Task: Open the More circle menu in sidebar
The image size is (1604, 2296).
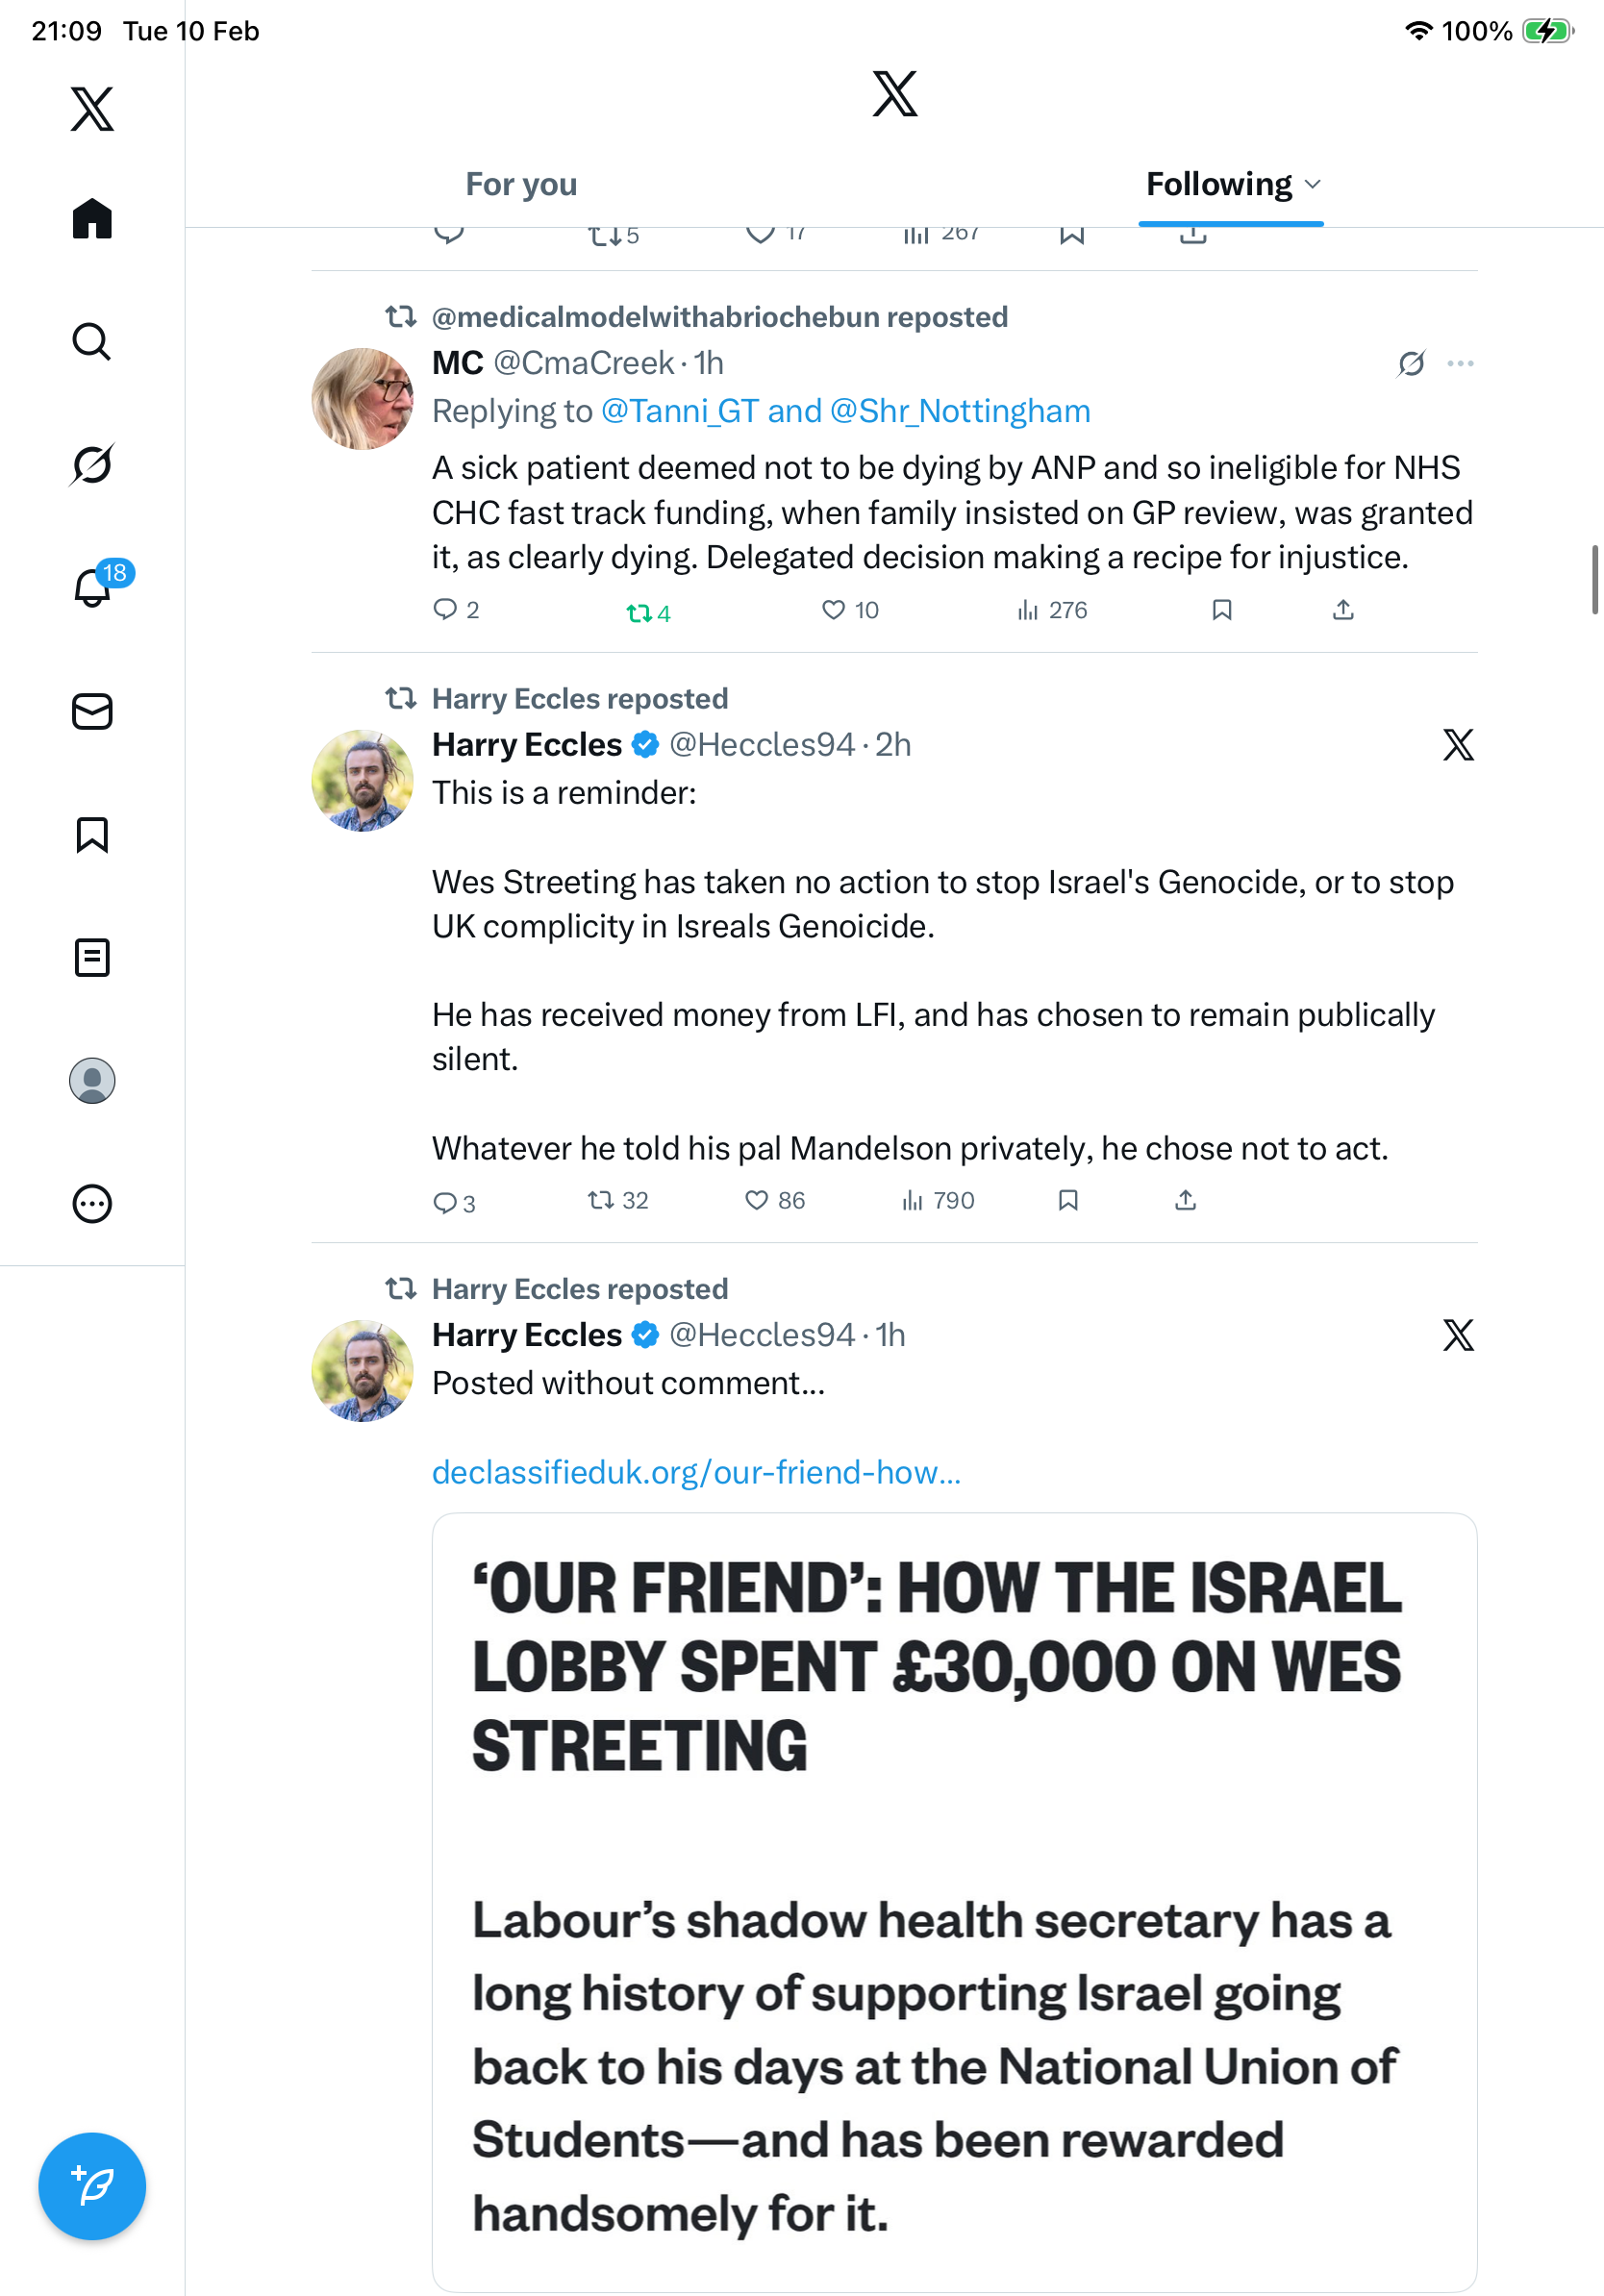Action: (x=92, y=1204)
